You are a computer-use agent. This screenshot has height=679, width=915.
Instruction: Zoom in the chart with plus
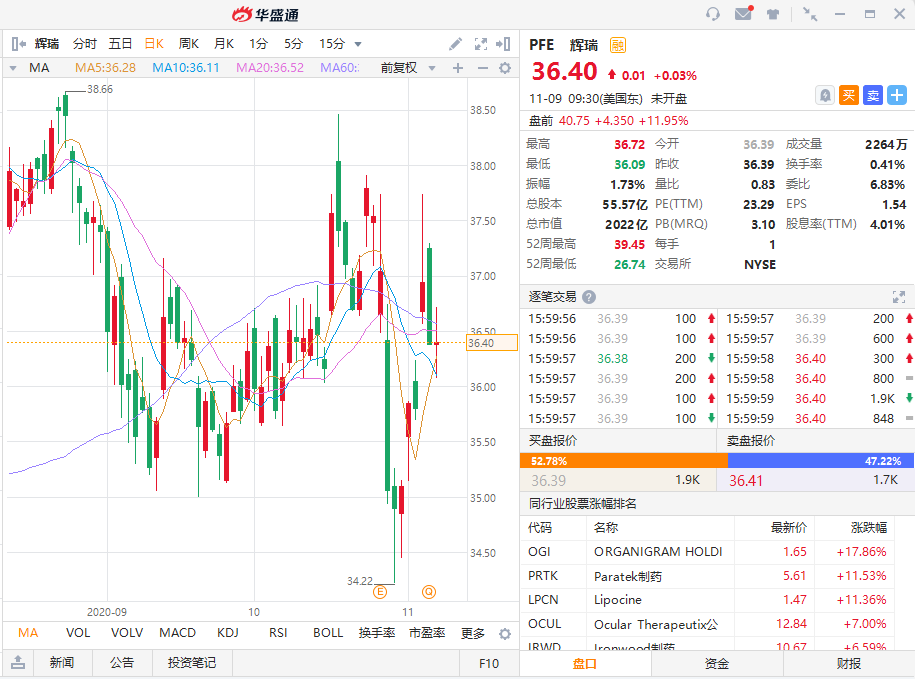pyautogui.click(x=458, y=68)
